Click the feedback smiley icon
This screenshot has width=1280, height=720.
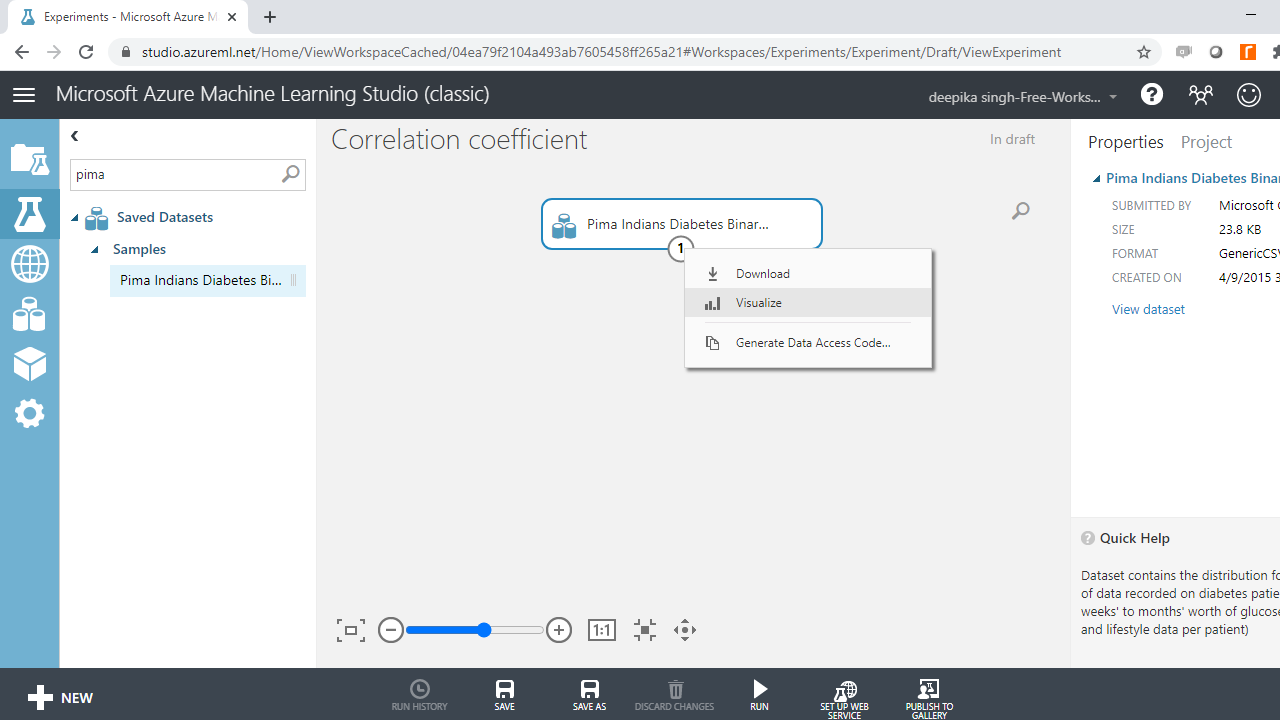1249,95
